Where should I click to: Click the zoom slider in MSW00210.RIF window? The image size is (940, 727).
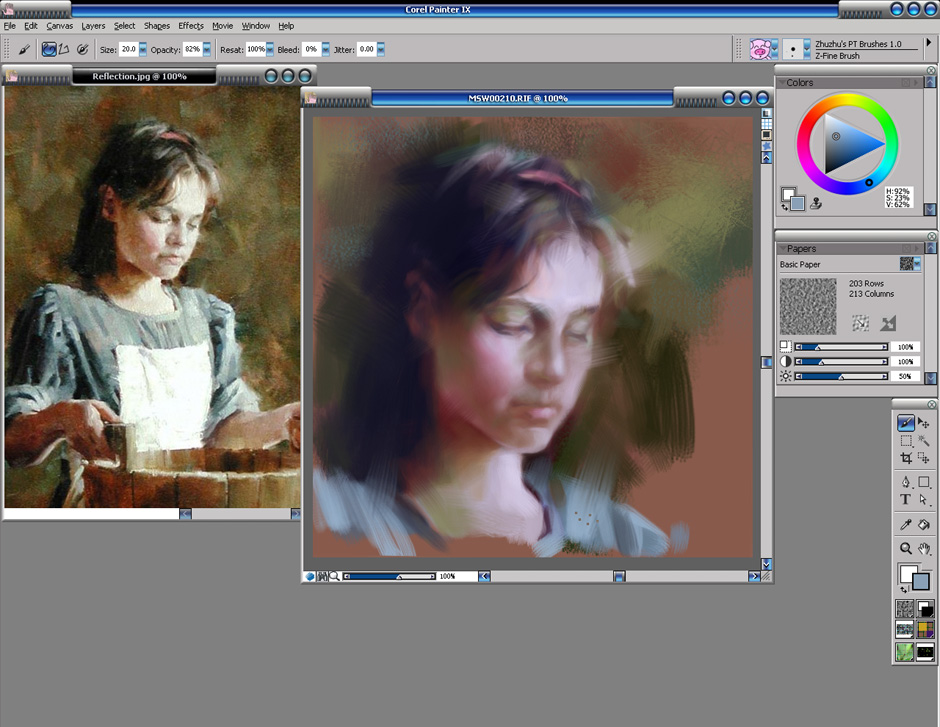tap(390, 576)
